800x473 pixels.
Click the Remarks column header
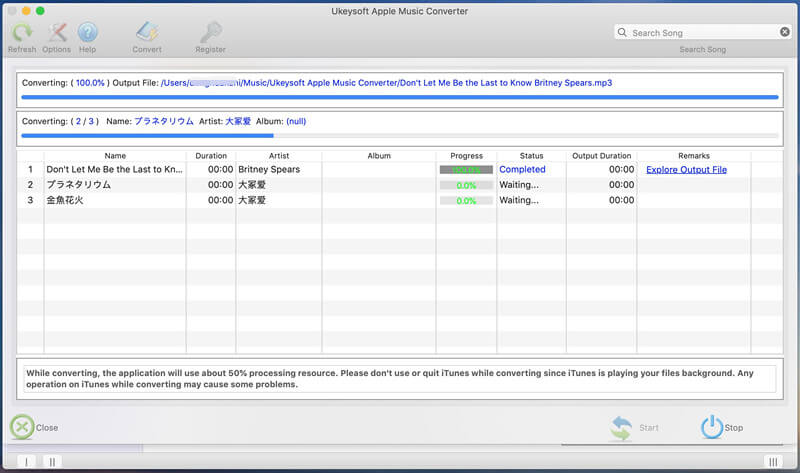(x=694, y=156)
